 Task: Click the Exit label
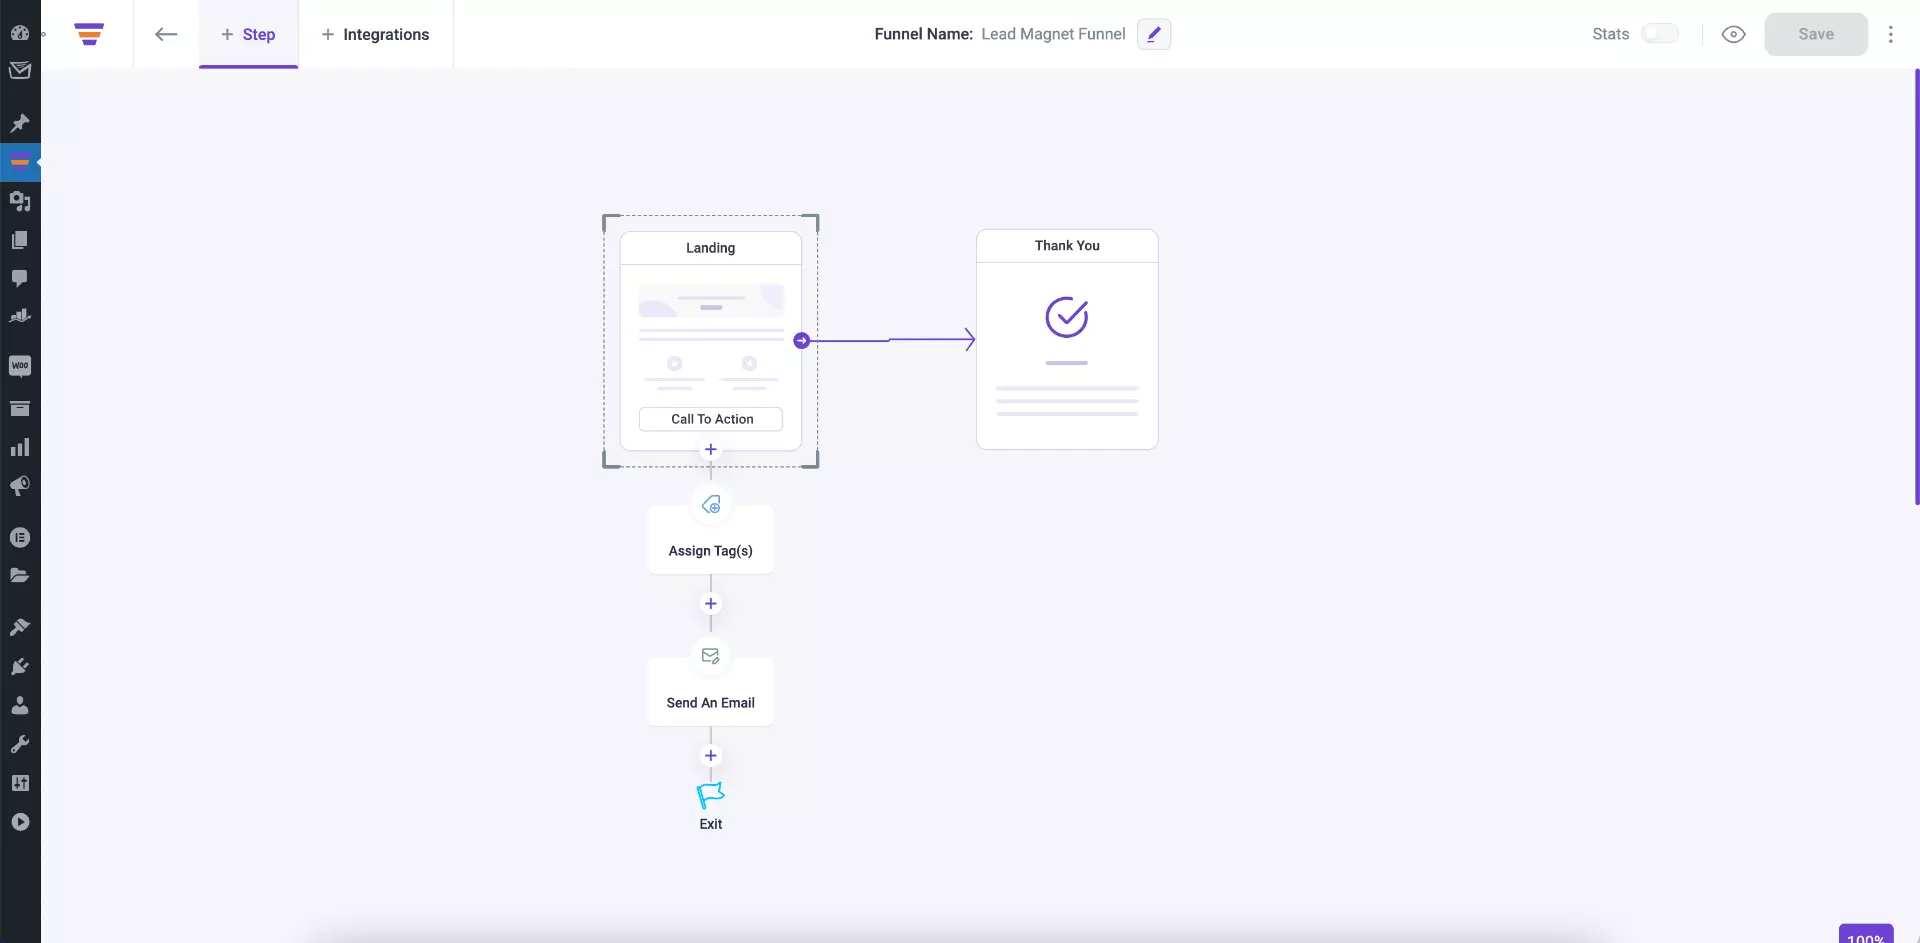[711, 824]
